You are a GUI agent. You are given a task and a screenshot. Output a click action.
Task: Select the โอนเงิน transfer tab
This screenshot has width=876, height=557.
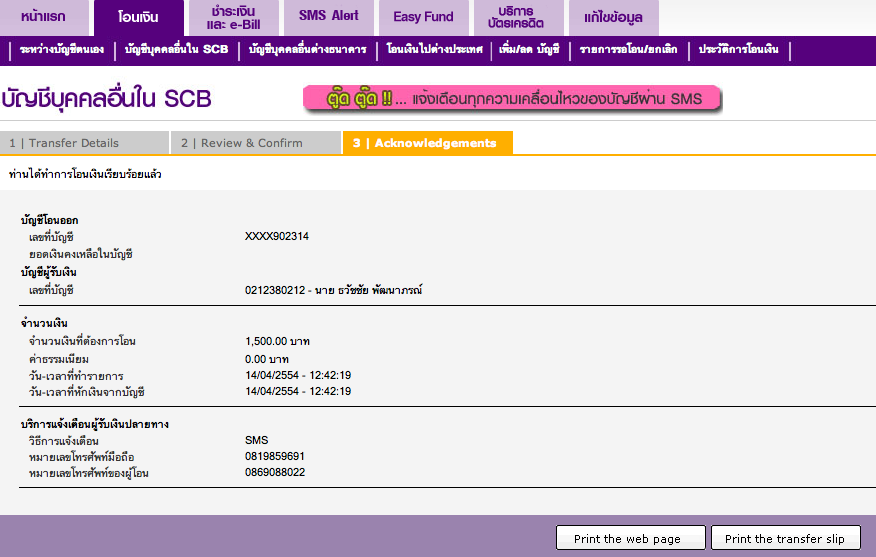pos(139,17)
